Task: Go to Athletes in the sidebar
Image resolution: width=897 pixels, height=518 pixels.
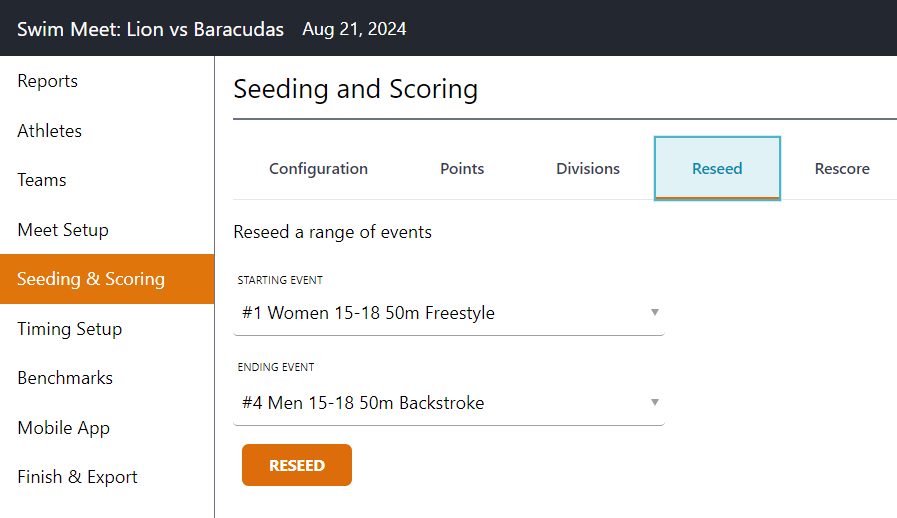Action: [50, 131]
